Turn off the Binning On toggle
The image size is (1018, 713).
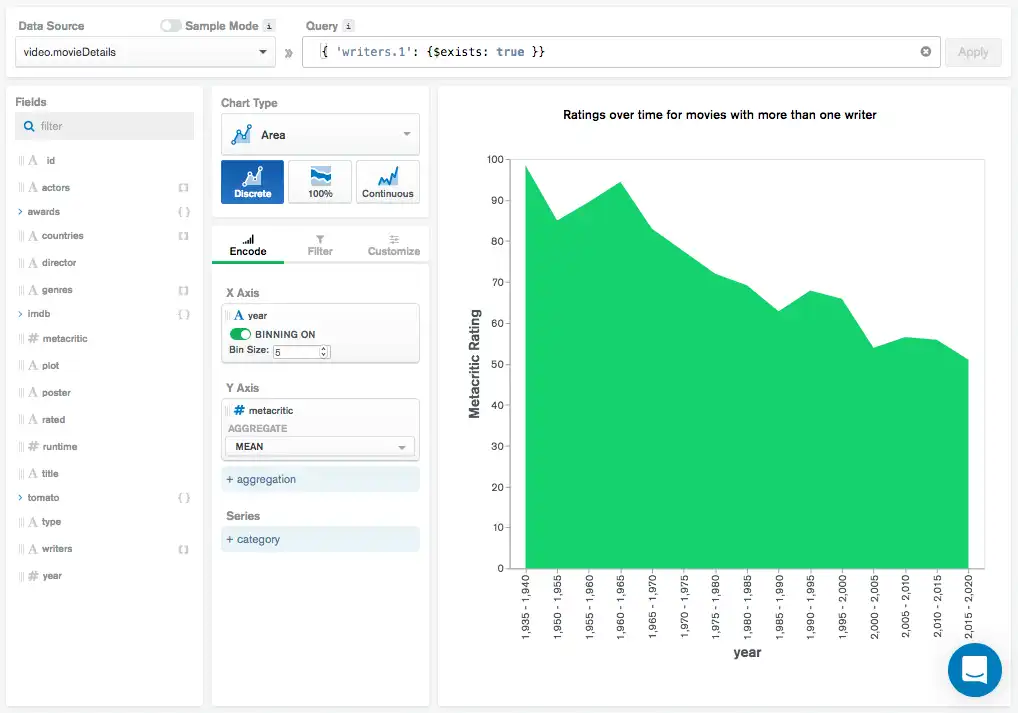pos(240,334)
